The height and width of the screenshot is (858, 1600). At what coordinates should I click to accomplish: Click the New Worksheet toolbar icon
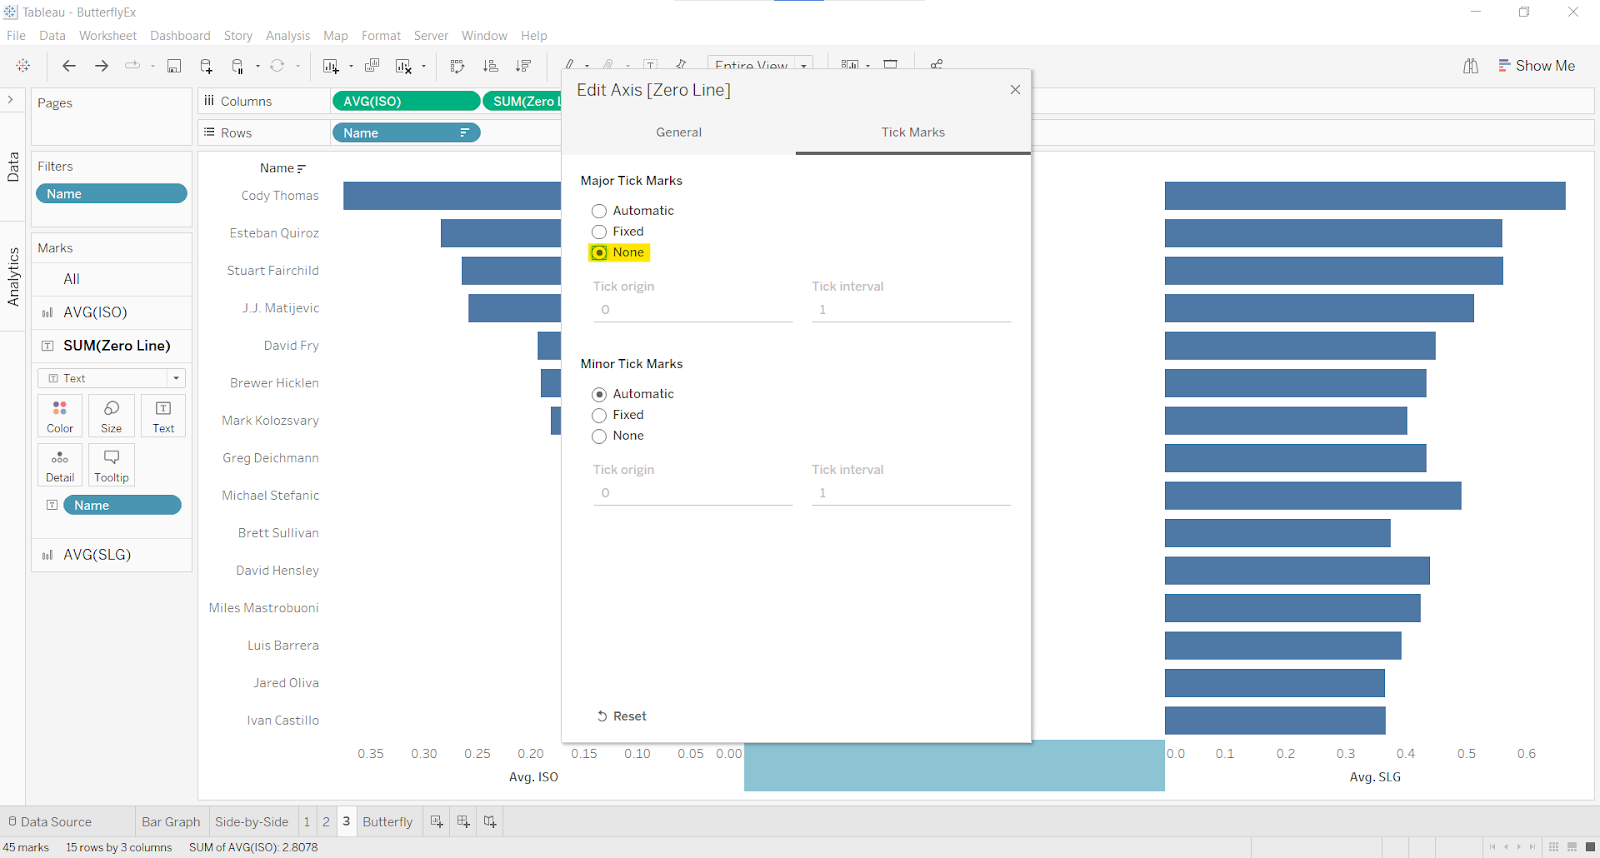point(331,66)
